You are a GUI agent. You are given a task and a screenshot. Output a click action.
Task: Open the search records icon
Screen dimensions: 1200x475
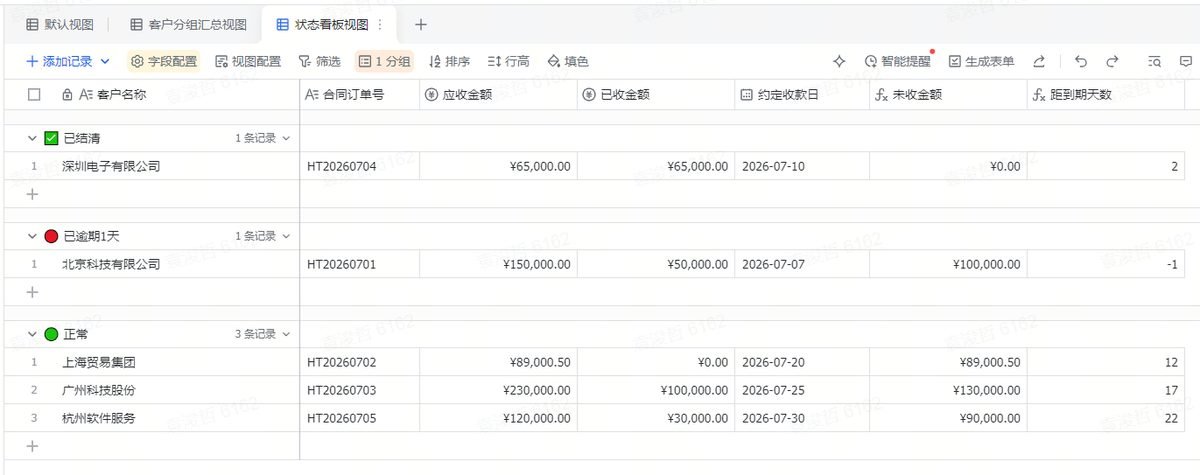pos(1155,62)
